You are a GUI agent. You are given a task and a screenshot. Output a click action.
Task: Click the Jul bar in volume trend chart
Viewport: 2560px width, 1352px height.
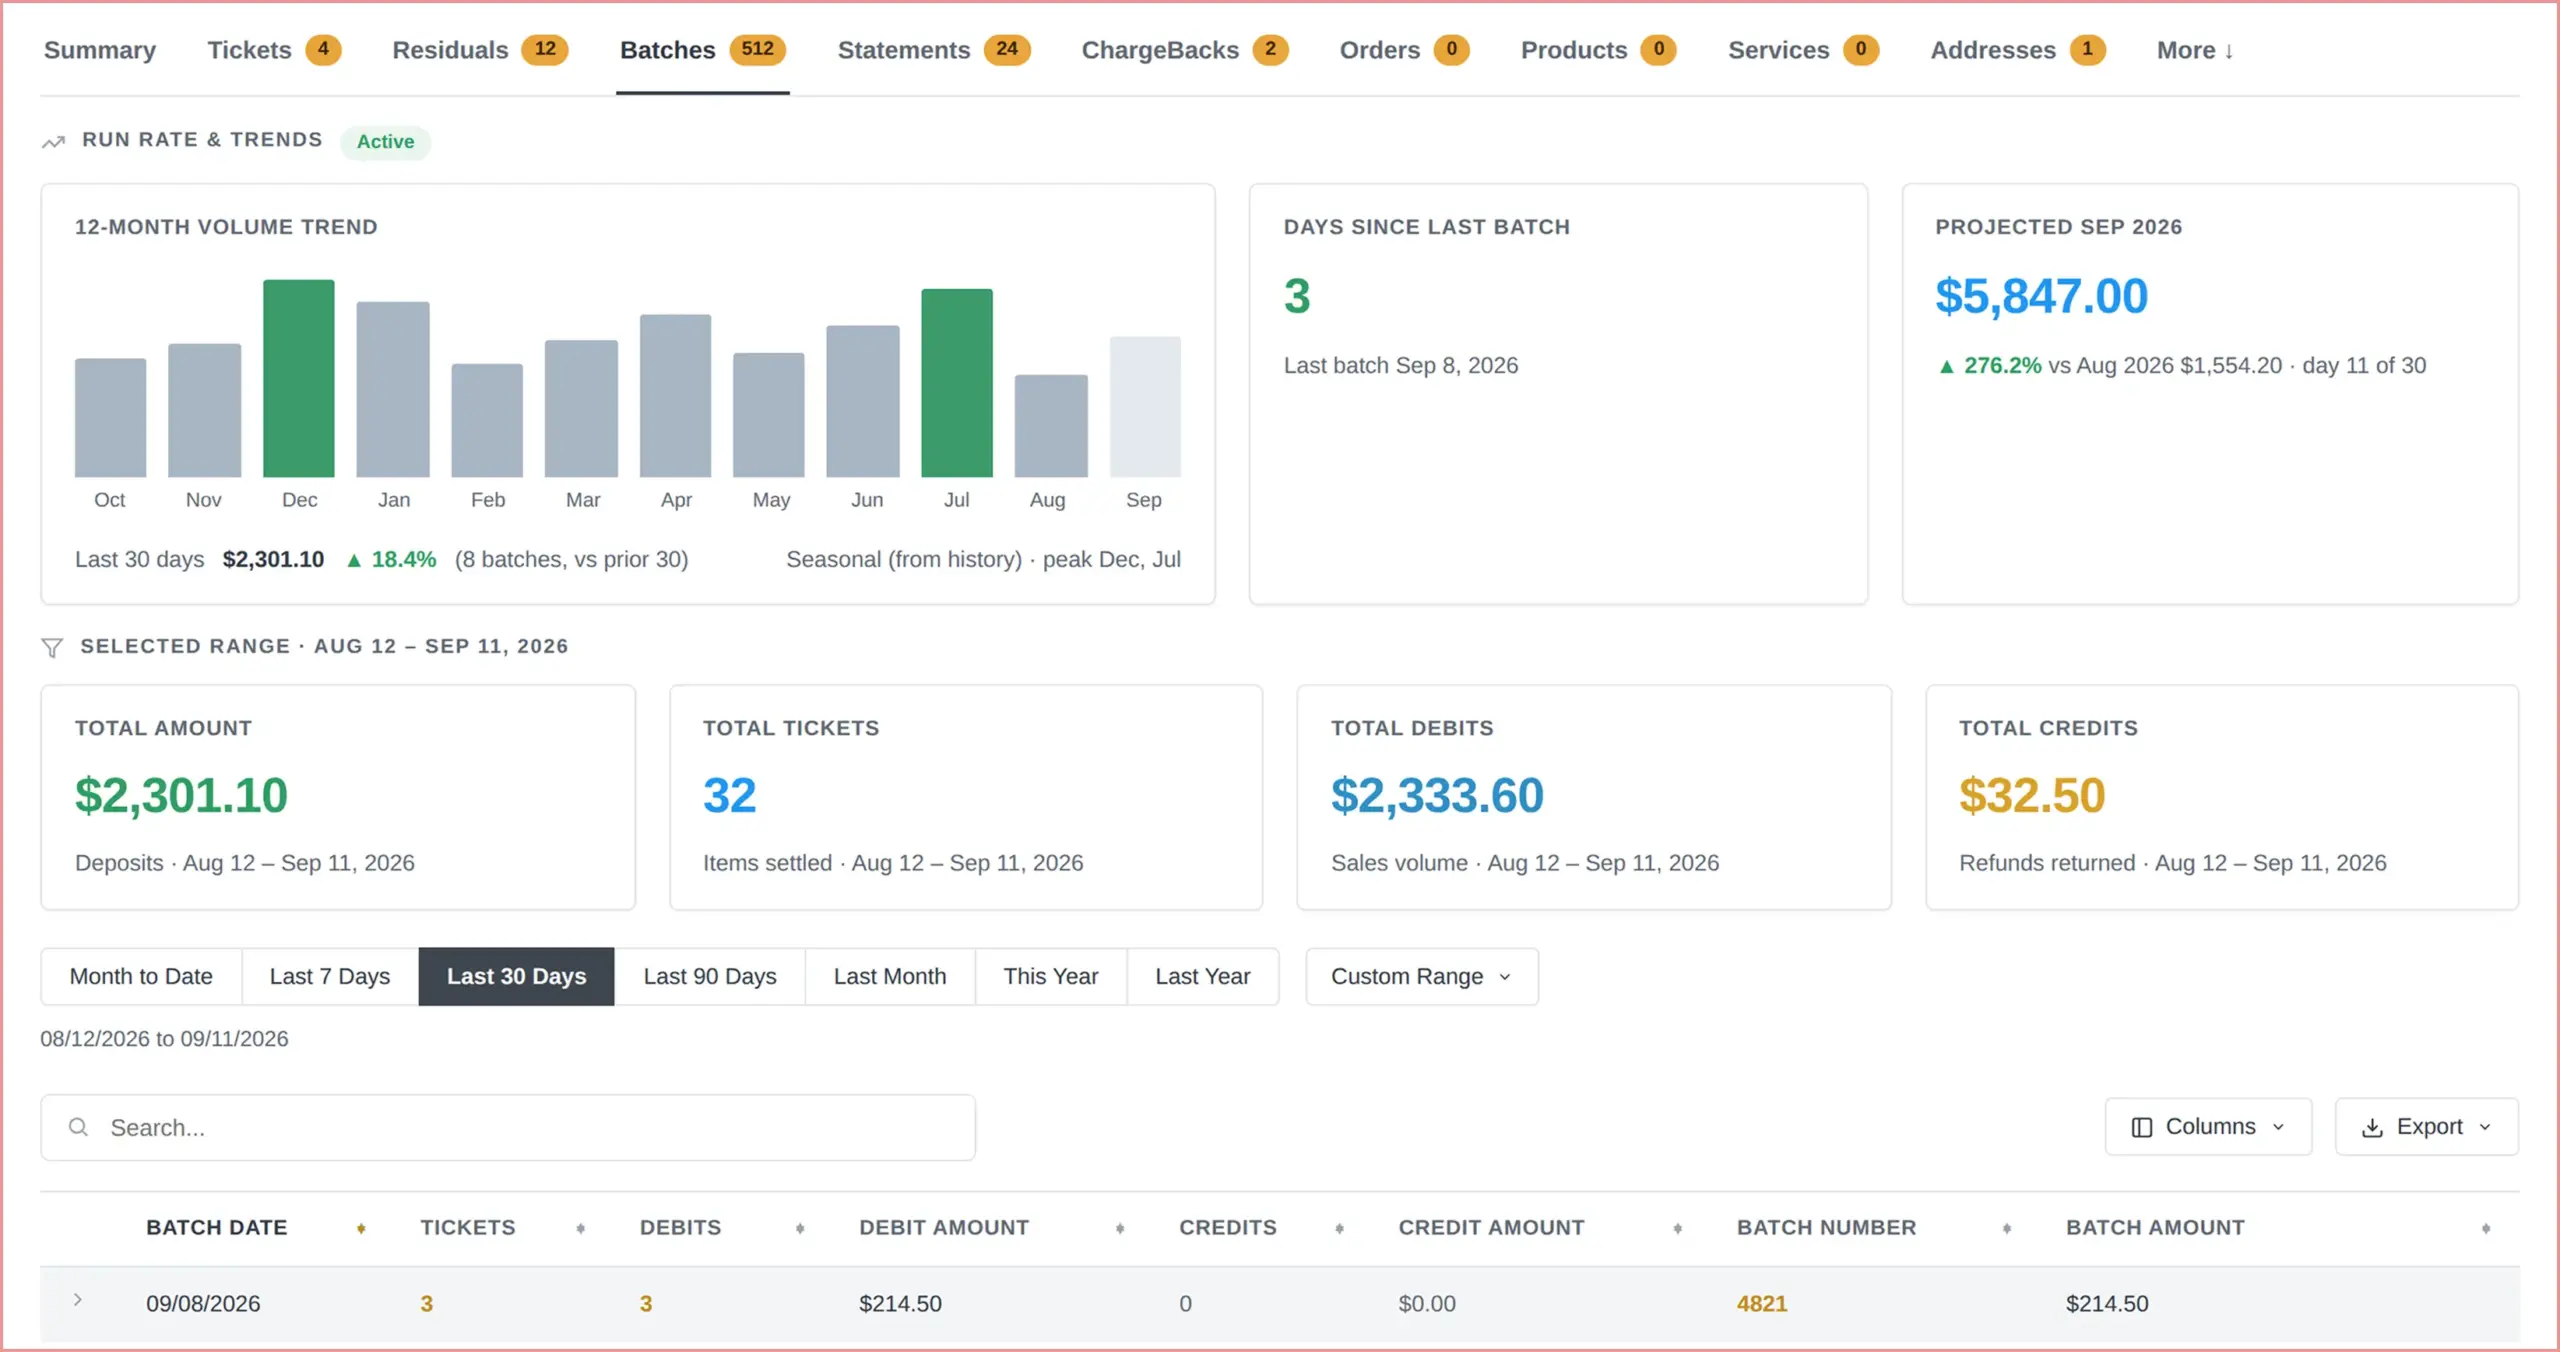[957, 383]
